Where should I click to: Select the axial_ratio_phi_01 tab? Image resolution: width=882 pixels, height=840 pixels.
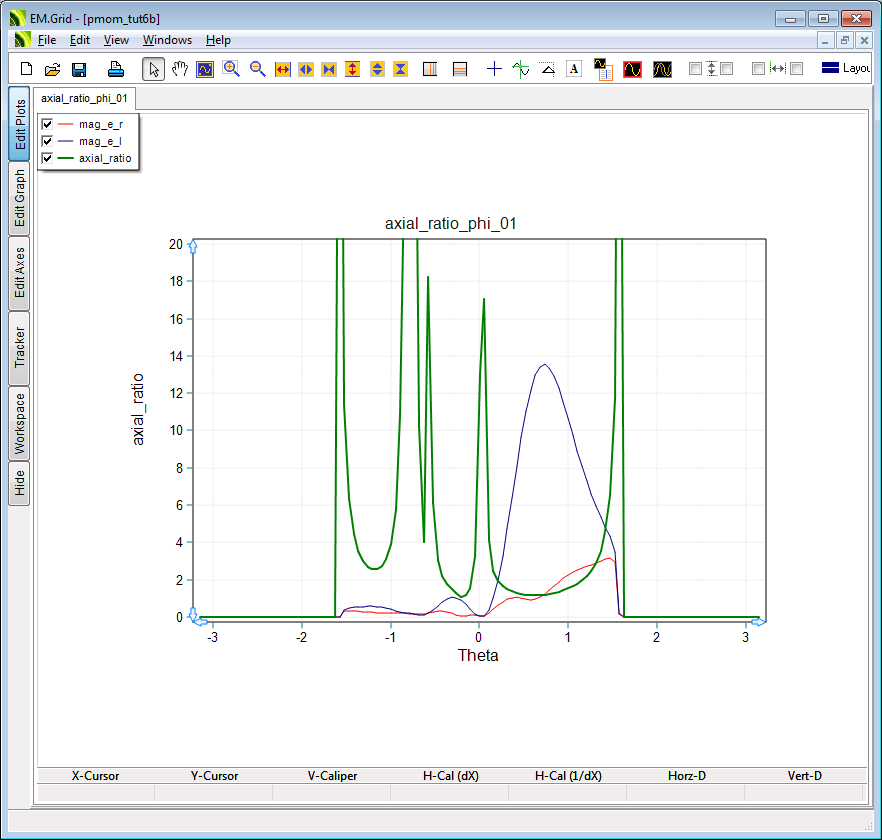tap(84, 99)
